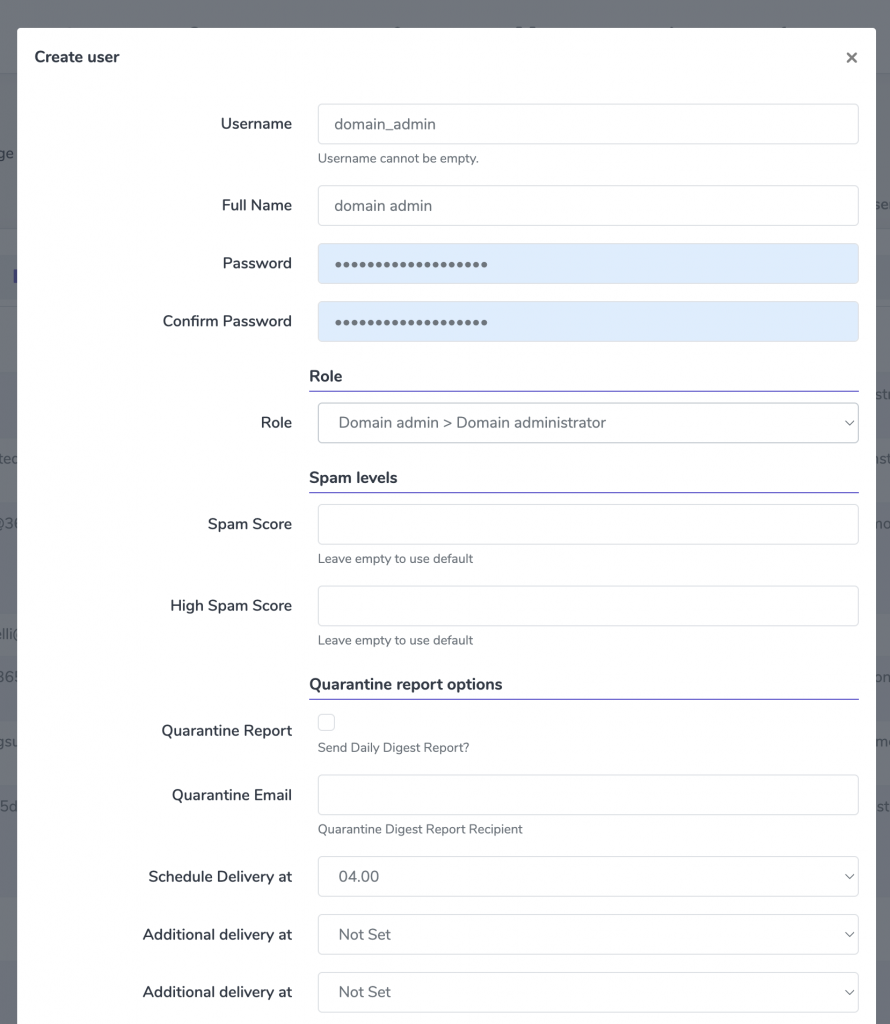The width and height of the screenshot is (890, 1024).
Task: Click chevron on Schedule Delivery 04.00 select
Action: click(x=849, y=876)
